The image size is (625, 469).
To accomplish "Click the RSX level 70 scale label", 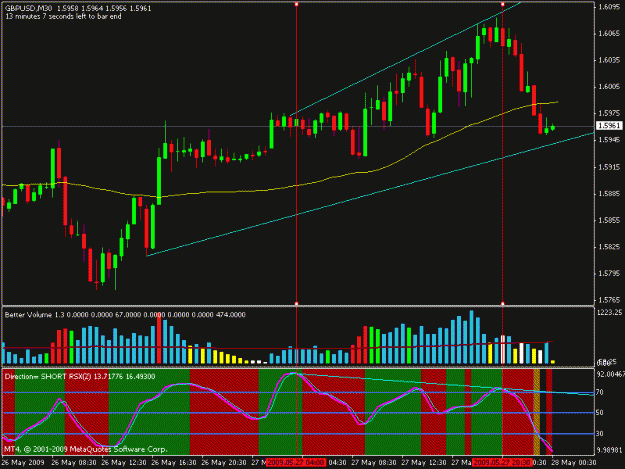I will [599, 392].
